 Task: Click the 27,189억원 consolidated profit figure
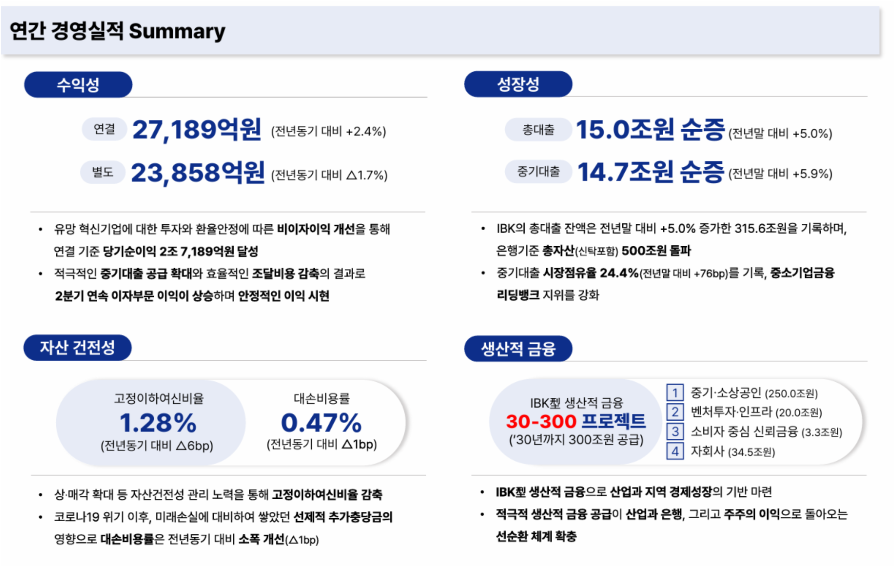(x=198, y=129)
